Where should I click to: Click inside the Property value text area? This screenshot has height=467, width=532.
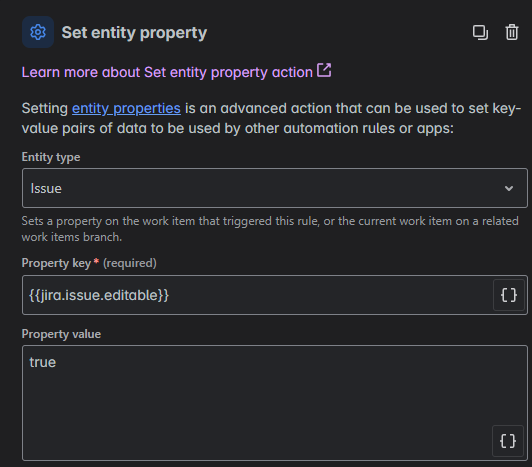tap(275, 403)
